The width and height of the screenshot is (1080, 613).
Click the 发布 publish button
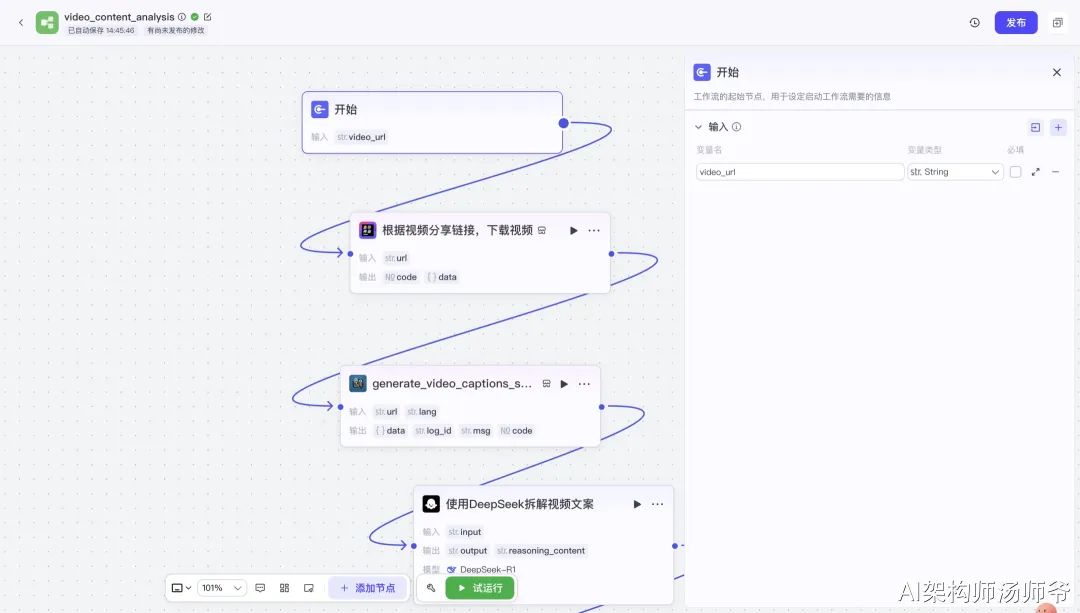(x=1016, y=23)
